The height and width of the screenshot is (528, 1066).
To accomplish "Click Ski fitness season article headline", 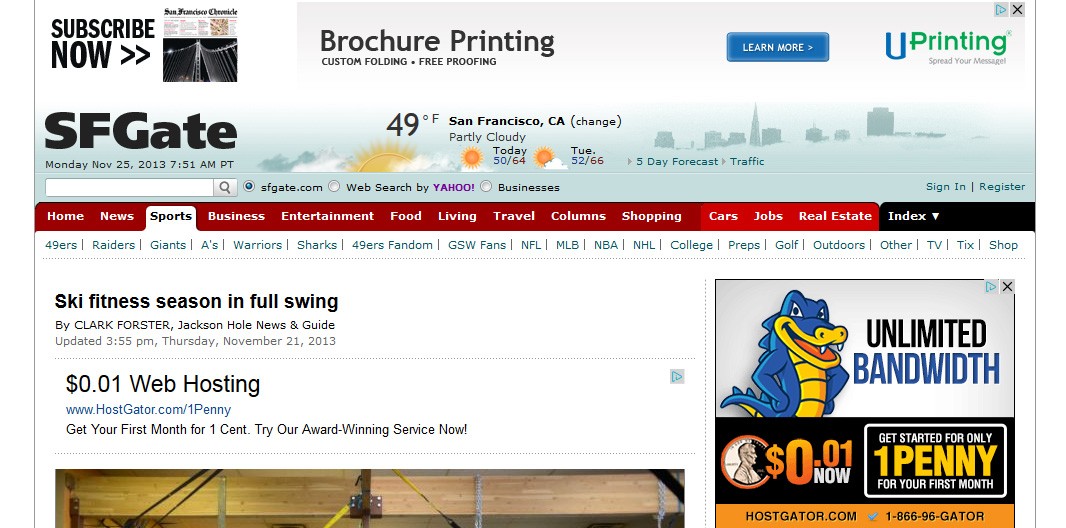I will [x=196, y=302].
